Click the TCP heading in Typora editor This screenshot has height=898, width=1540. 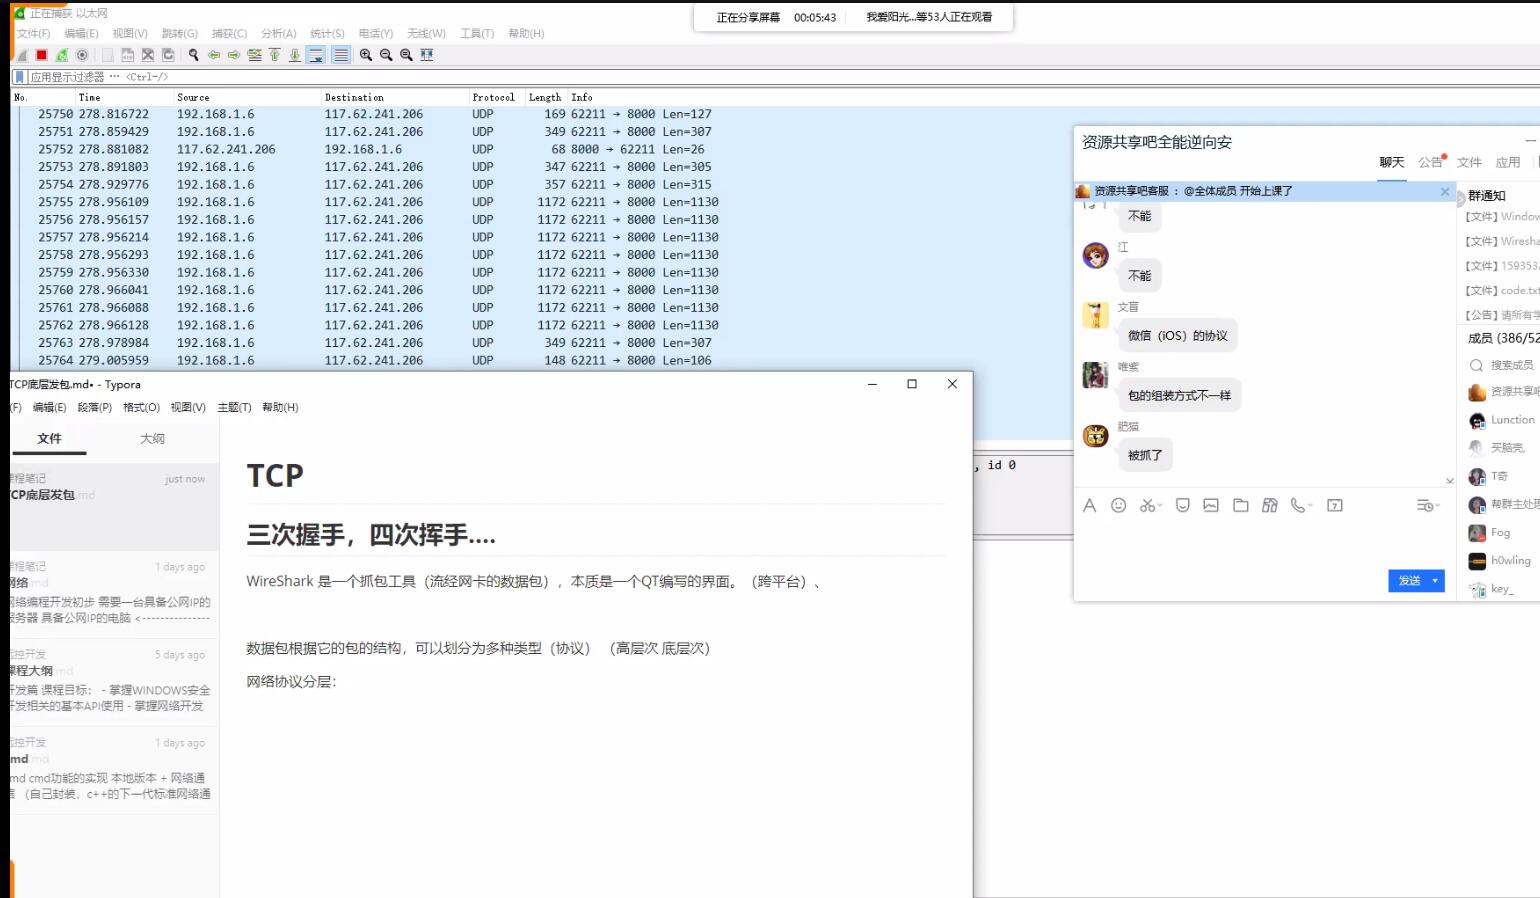pyautogui.click(x=275, y=475)
